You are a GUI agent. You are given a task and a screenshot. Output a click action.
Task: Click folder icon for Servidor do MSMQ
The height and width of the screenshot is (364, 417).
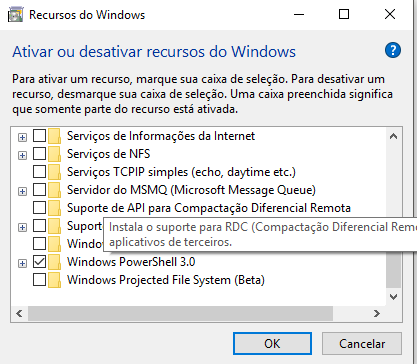coord(54,190)
